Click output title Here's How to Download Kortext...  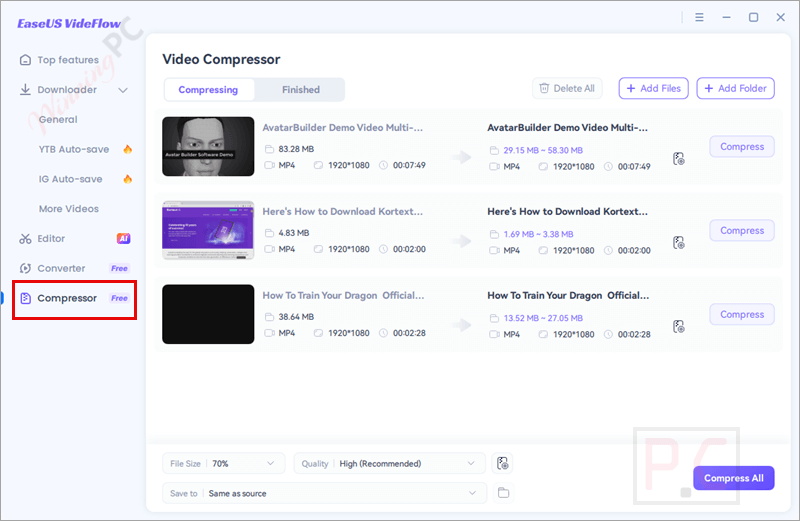(567, 212)
